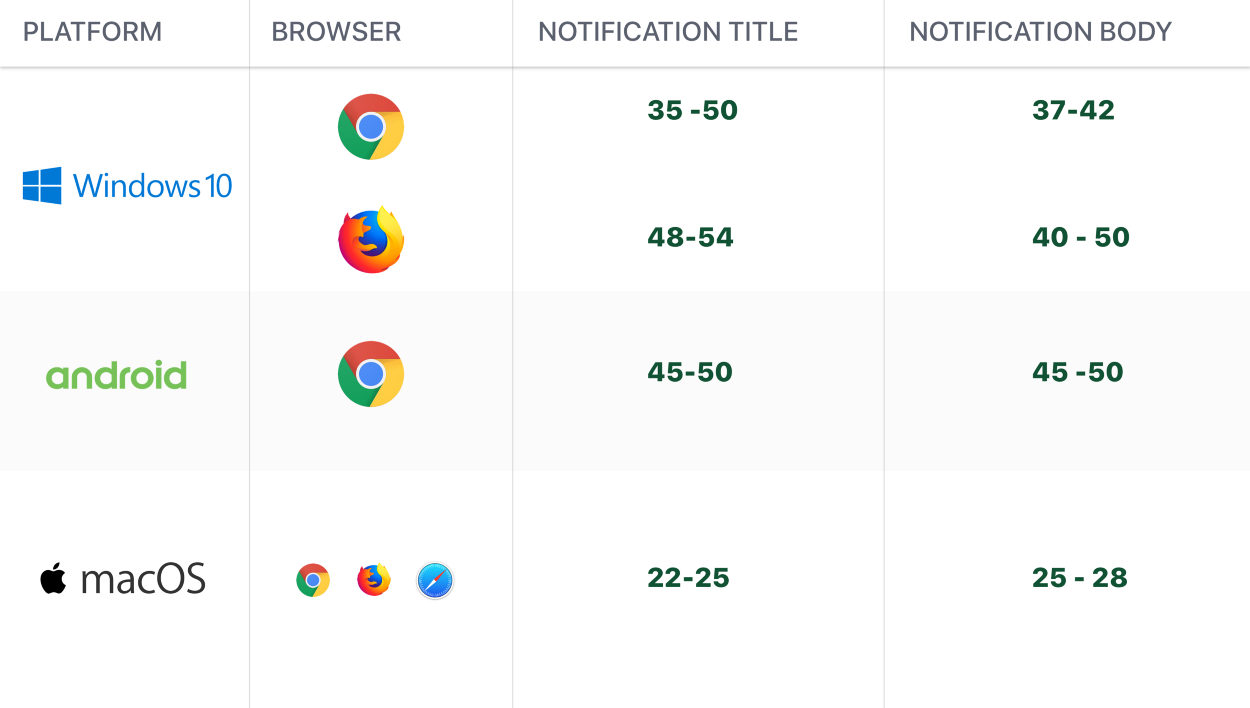Click the 22-25 title value for macOS
Screen dimensions: 1250x708
(x=688, y=578)
